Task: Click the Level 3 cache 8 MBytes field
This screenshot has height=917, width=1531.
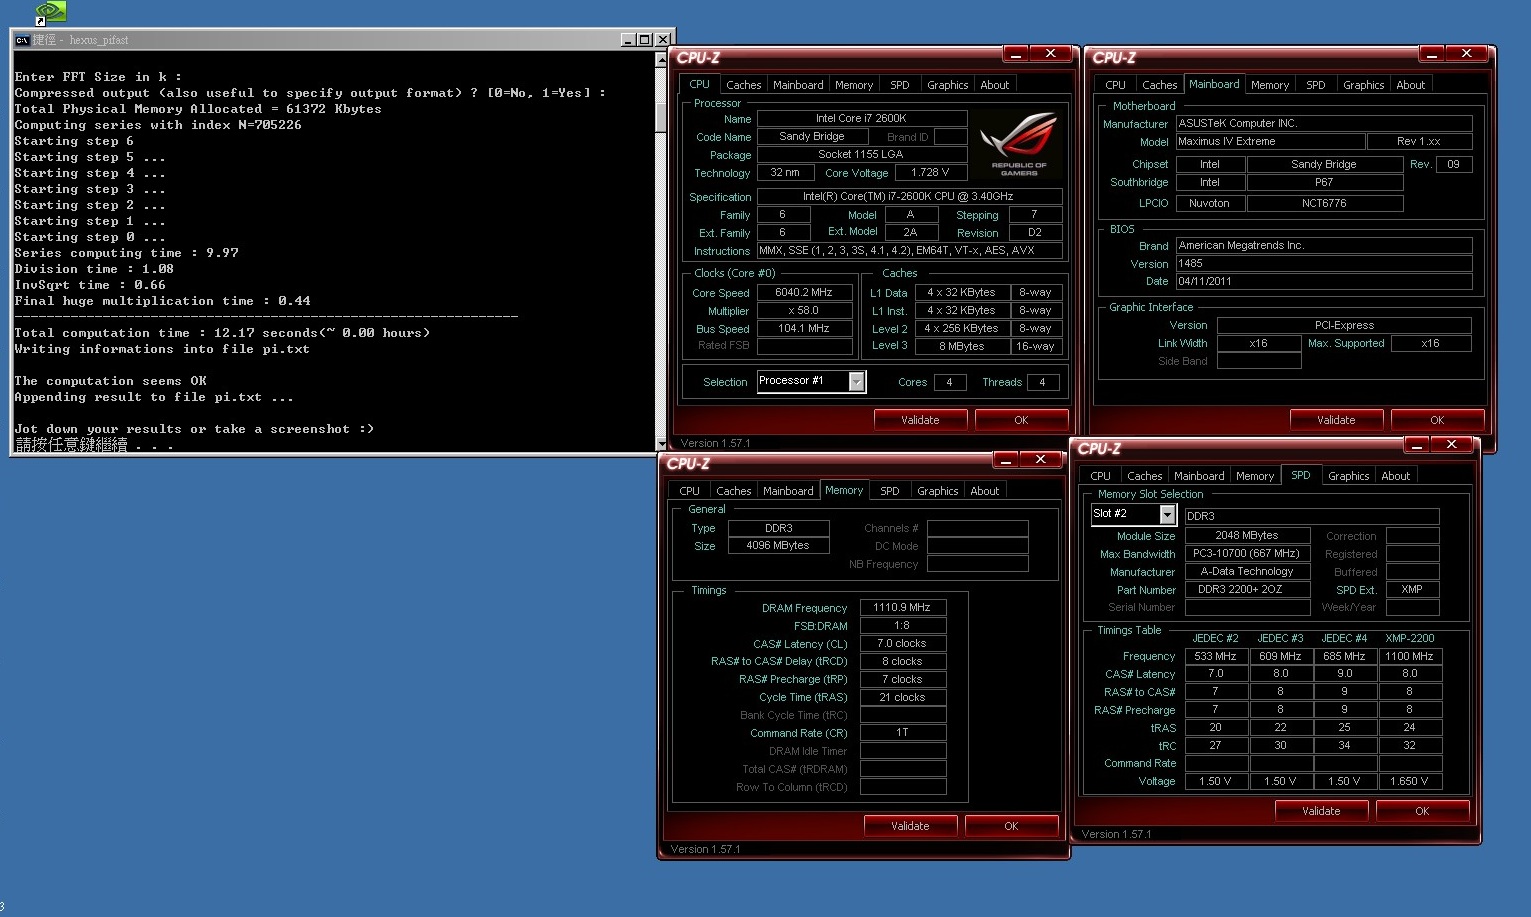Action: tap(961, 346)
